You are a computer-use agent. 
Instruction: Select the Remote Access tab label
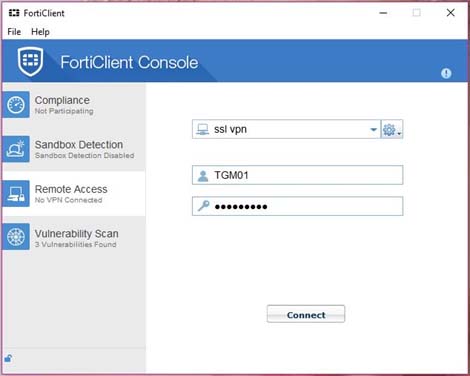71,189
